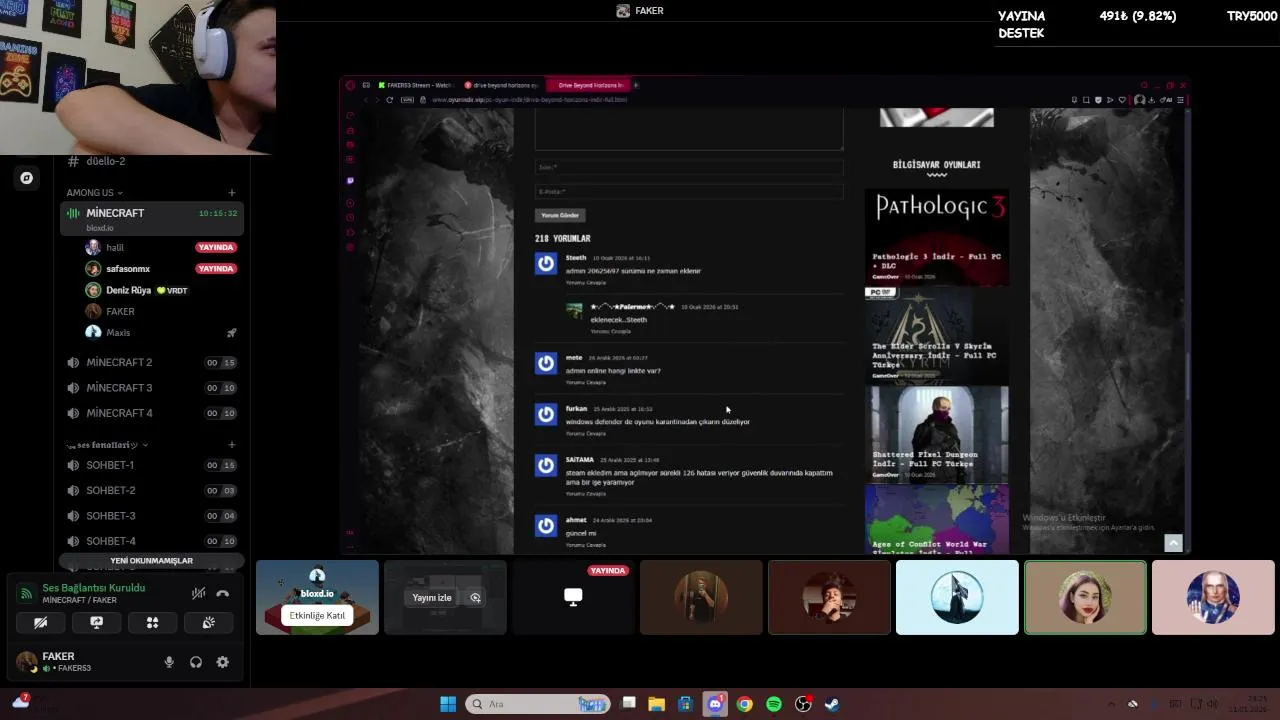Click Yayını izle to watch stream
The image size is (1280, 720).
click(432, 597)
